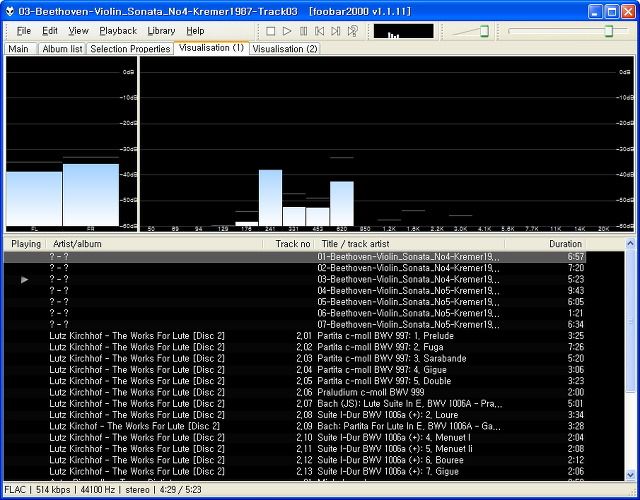Skip to the next track

[336, 31]
